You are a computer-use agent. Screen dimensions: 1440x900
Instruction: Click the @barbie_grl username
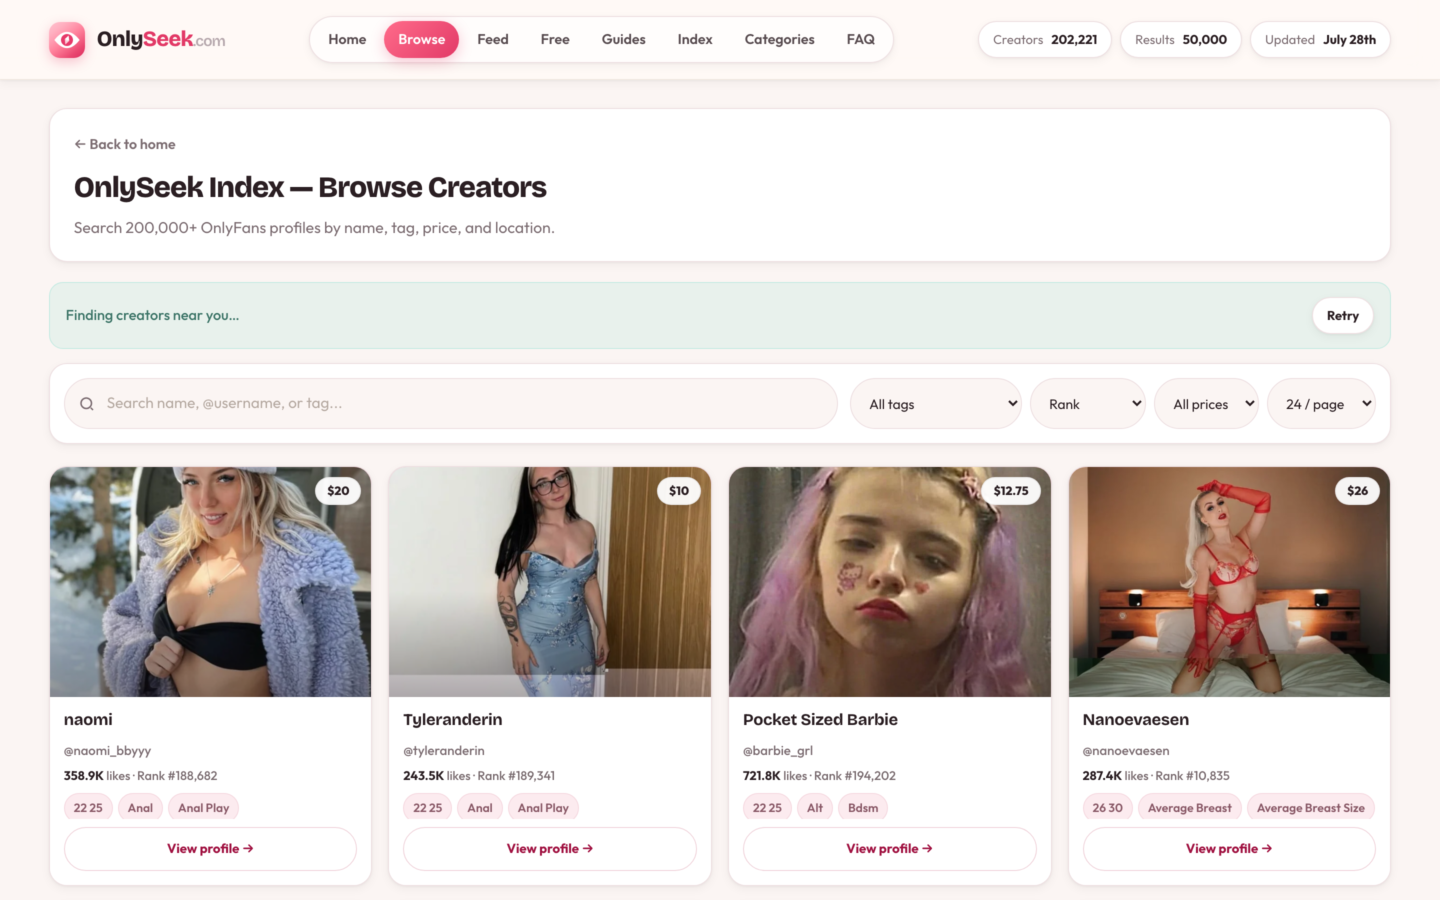(778, 751)
